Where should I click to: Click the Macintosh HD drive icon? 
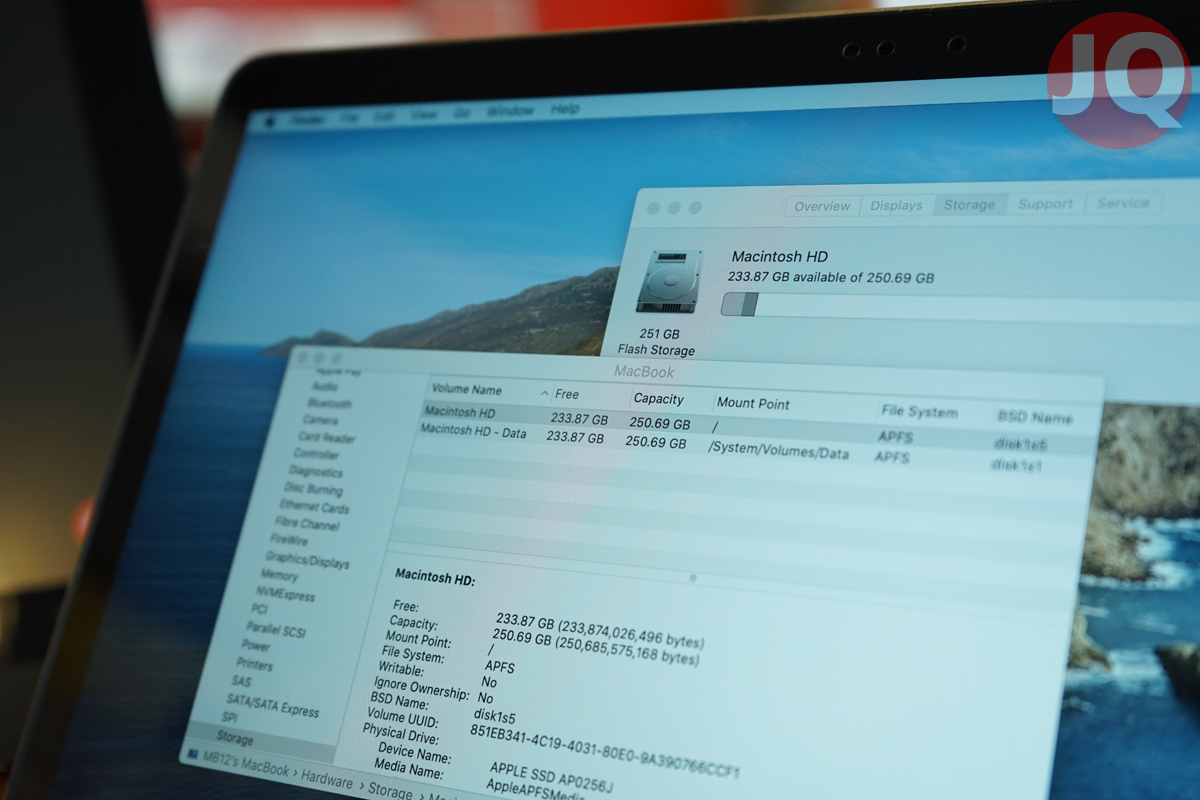click(668, 282)
